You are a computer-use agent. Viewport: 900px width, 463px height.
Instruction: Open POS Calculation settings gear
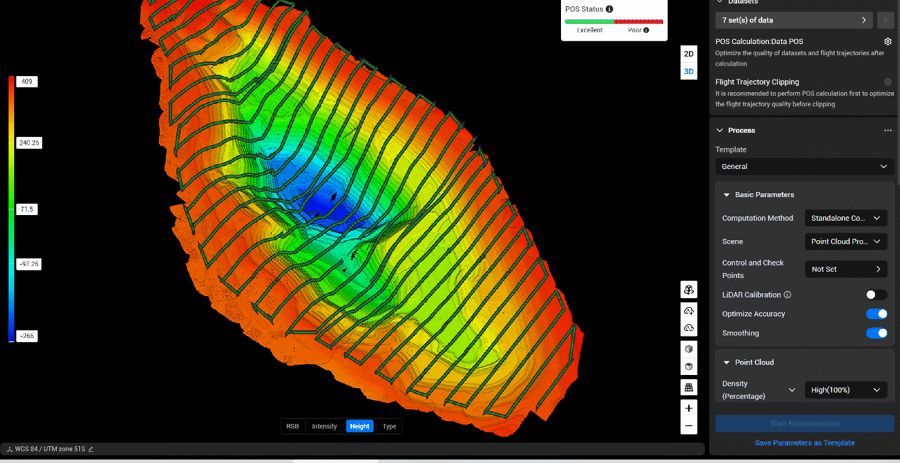pos(887,41)
